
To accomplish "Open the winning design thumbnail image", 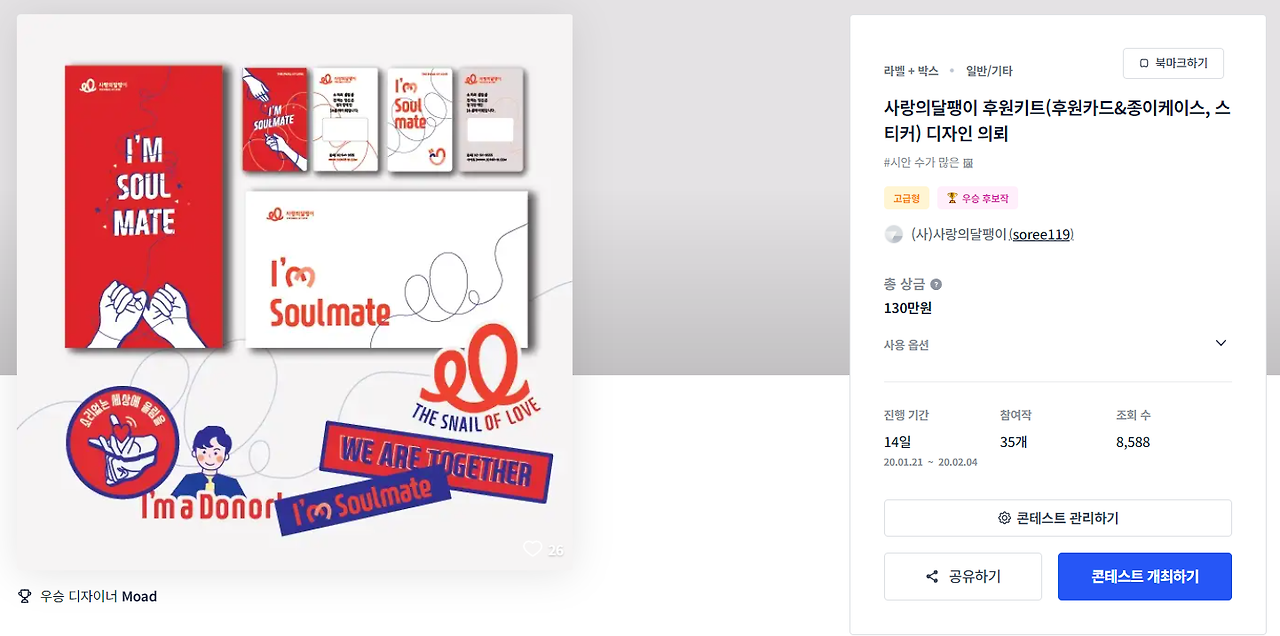I will click(x=295, y=292).
